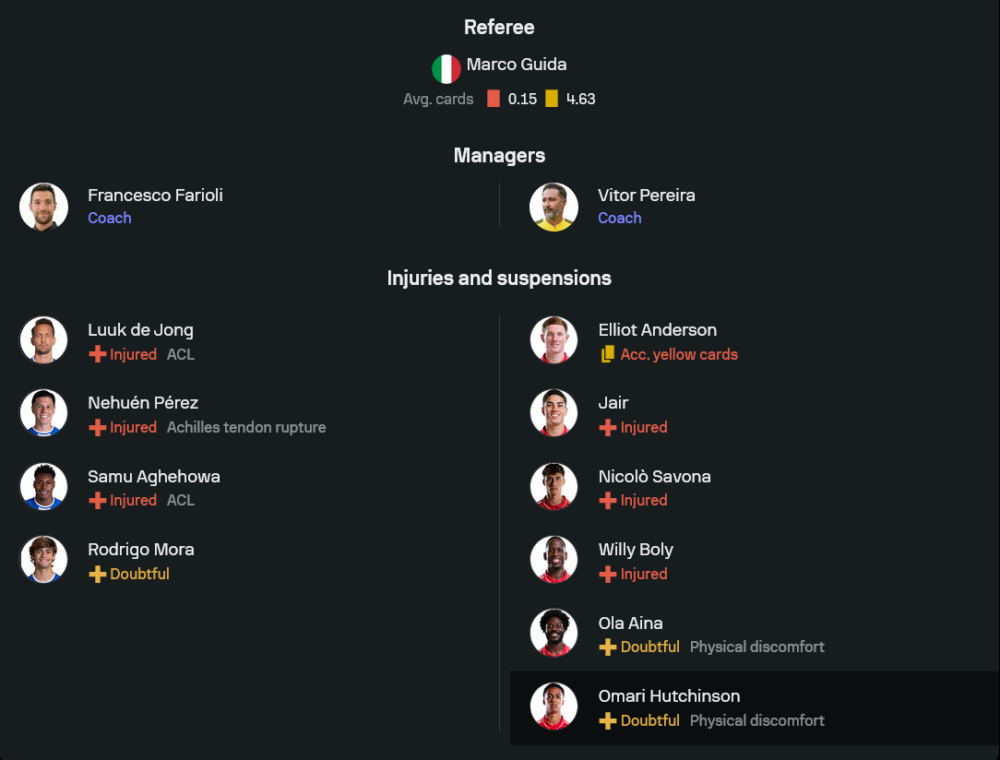Click Jair's player avatar

click(554, 414)
